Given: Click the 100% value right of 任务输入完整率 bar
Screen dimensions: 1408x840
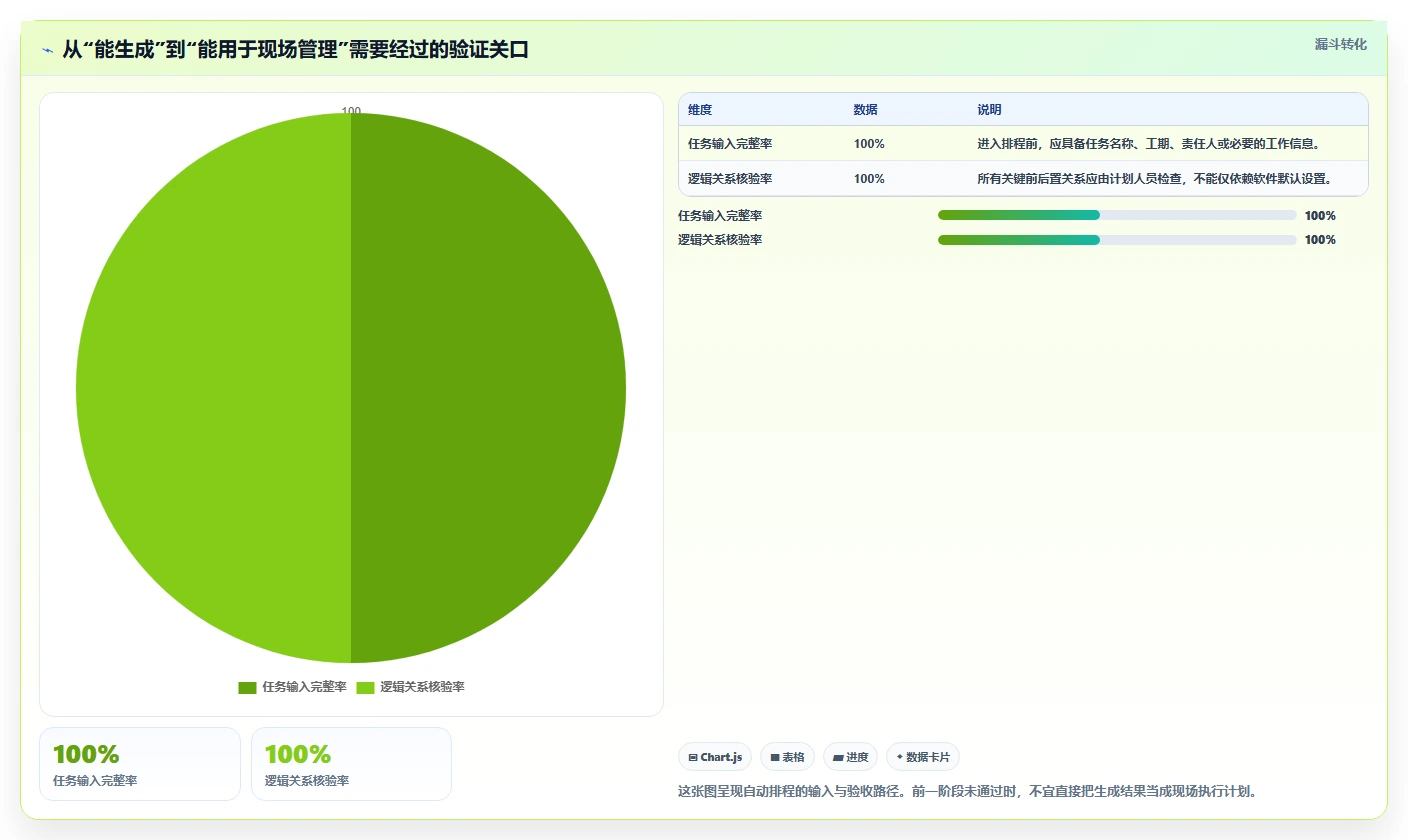Looking at the screenshot, I should [1320, 215].
